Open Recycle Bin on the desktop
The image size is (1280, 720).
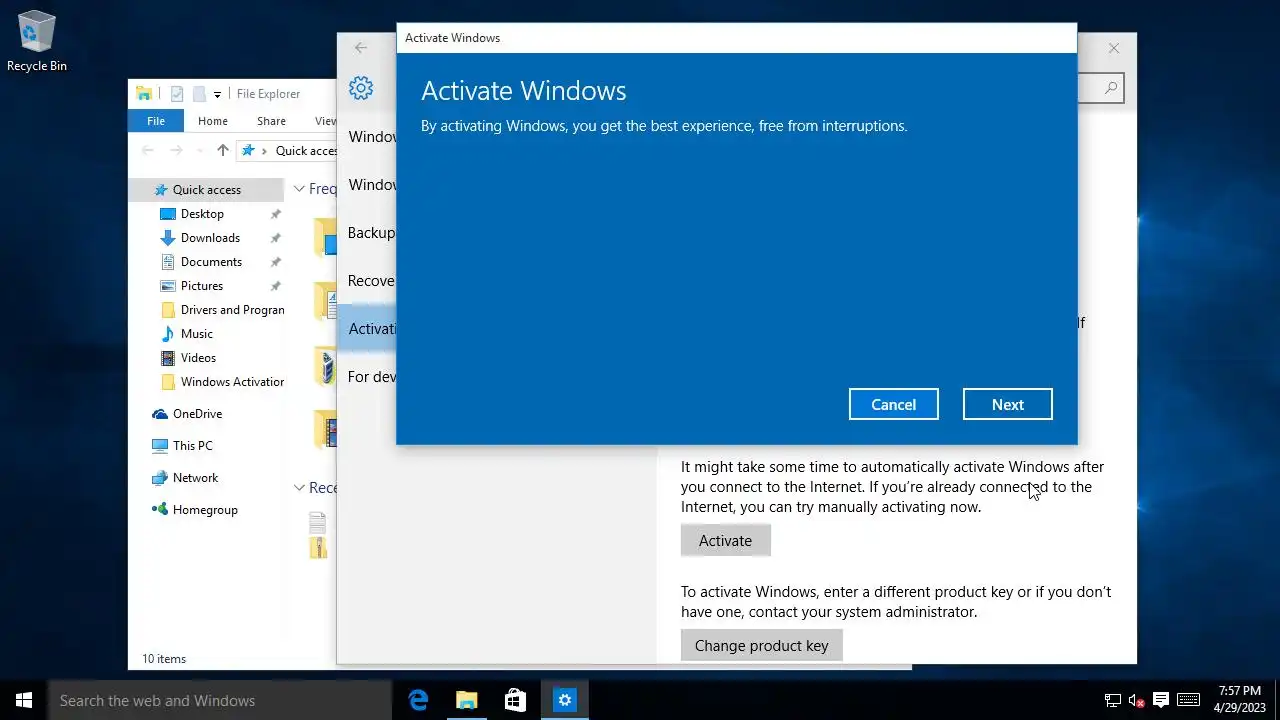click(37, 41)
